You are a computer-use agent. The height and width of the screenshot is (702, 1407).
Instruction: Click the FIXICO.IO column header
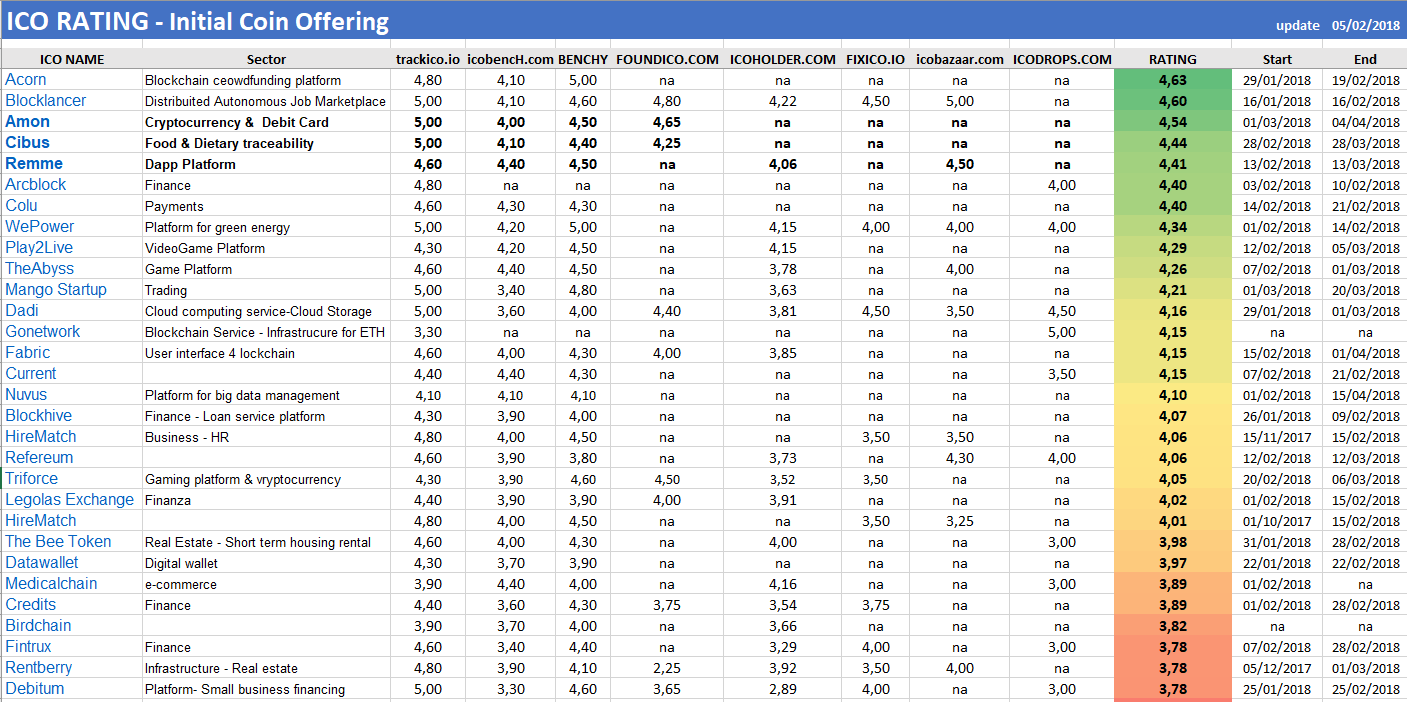[876, 59]
